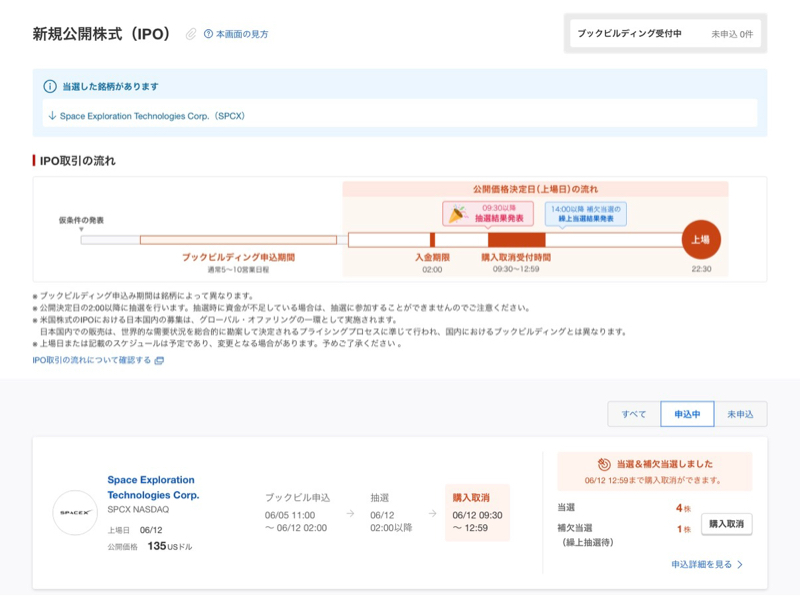800x596 pixels.
Task: Click the 新規公開株式(IPO) page title
Action: tap(101, 34)
